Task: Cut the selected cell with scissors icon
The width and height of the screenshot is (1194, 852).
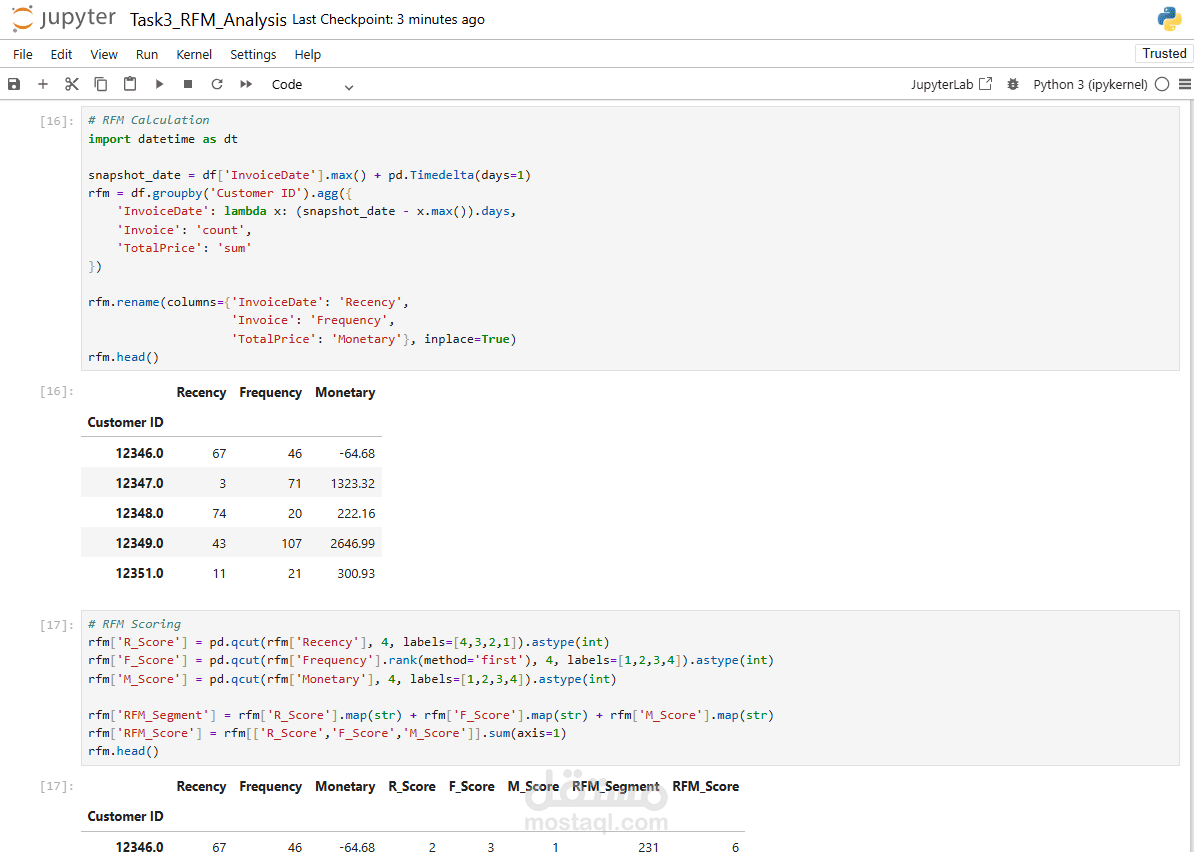Action: tap(72, 85)
